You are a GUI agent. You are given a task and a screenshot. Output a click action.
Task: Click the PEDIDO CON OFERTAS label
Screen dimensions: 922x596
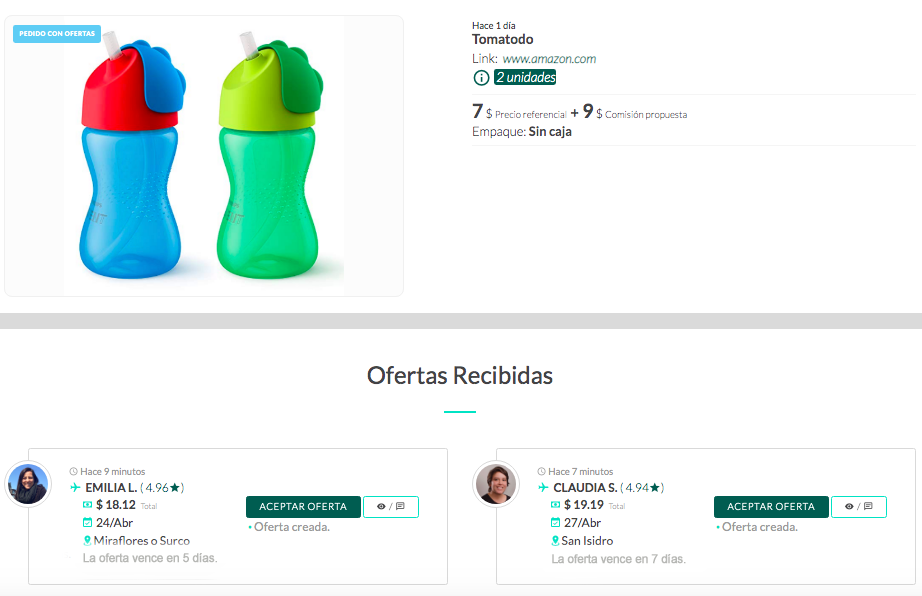coord(57,34)
